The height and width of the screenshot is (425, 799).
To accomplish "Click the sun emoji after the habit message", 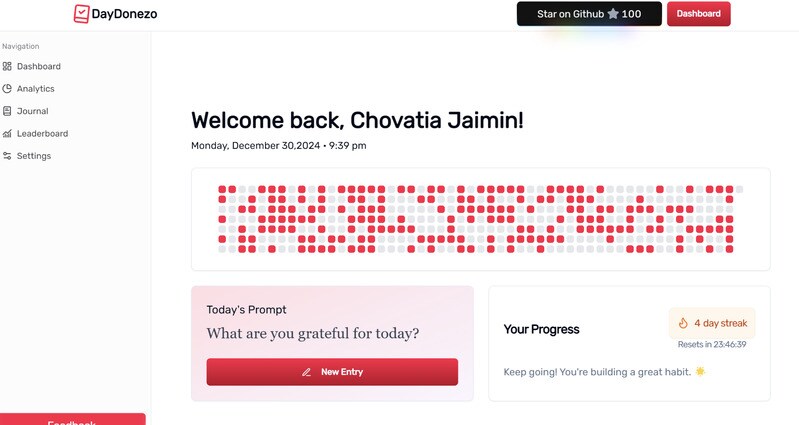I will coord(700,372).
